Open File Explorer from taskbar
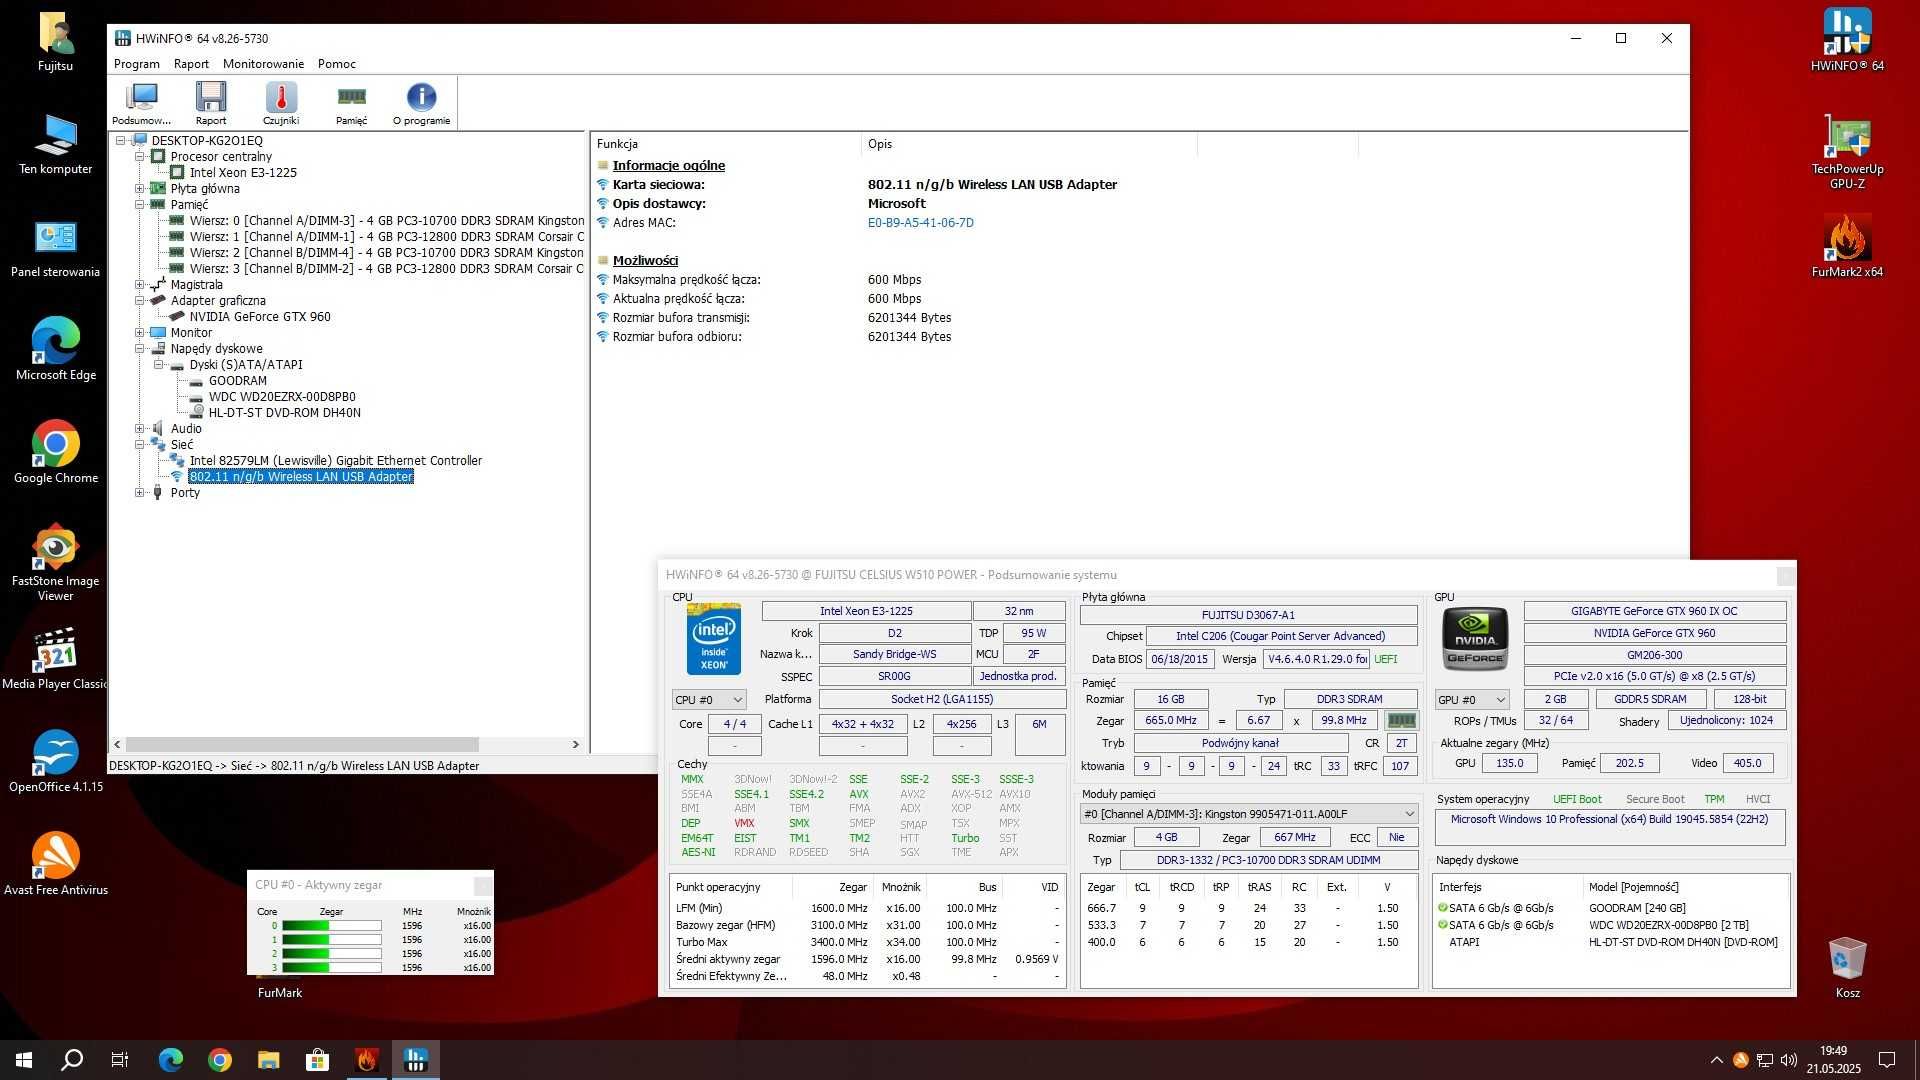Image resolution: width=1920 pixels, height=1080 pixels. coord(268,1060)
